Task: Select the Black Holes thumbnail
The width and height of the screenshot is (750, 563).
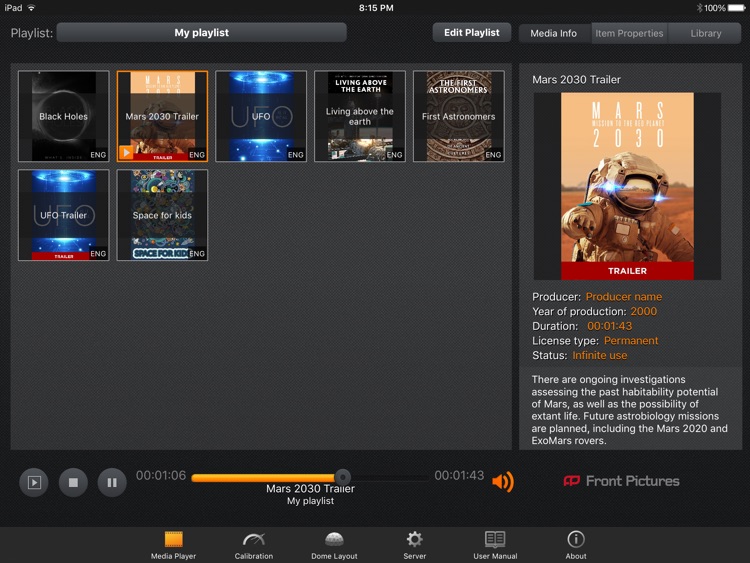Action: tap(64, 116)
